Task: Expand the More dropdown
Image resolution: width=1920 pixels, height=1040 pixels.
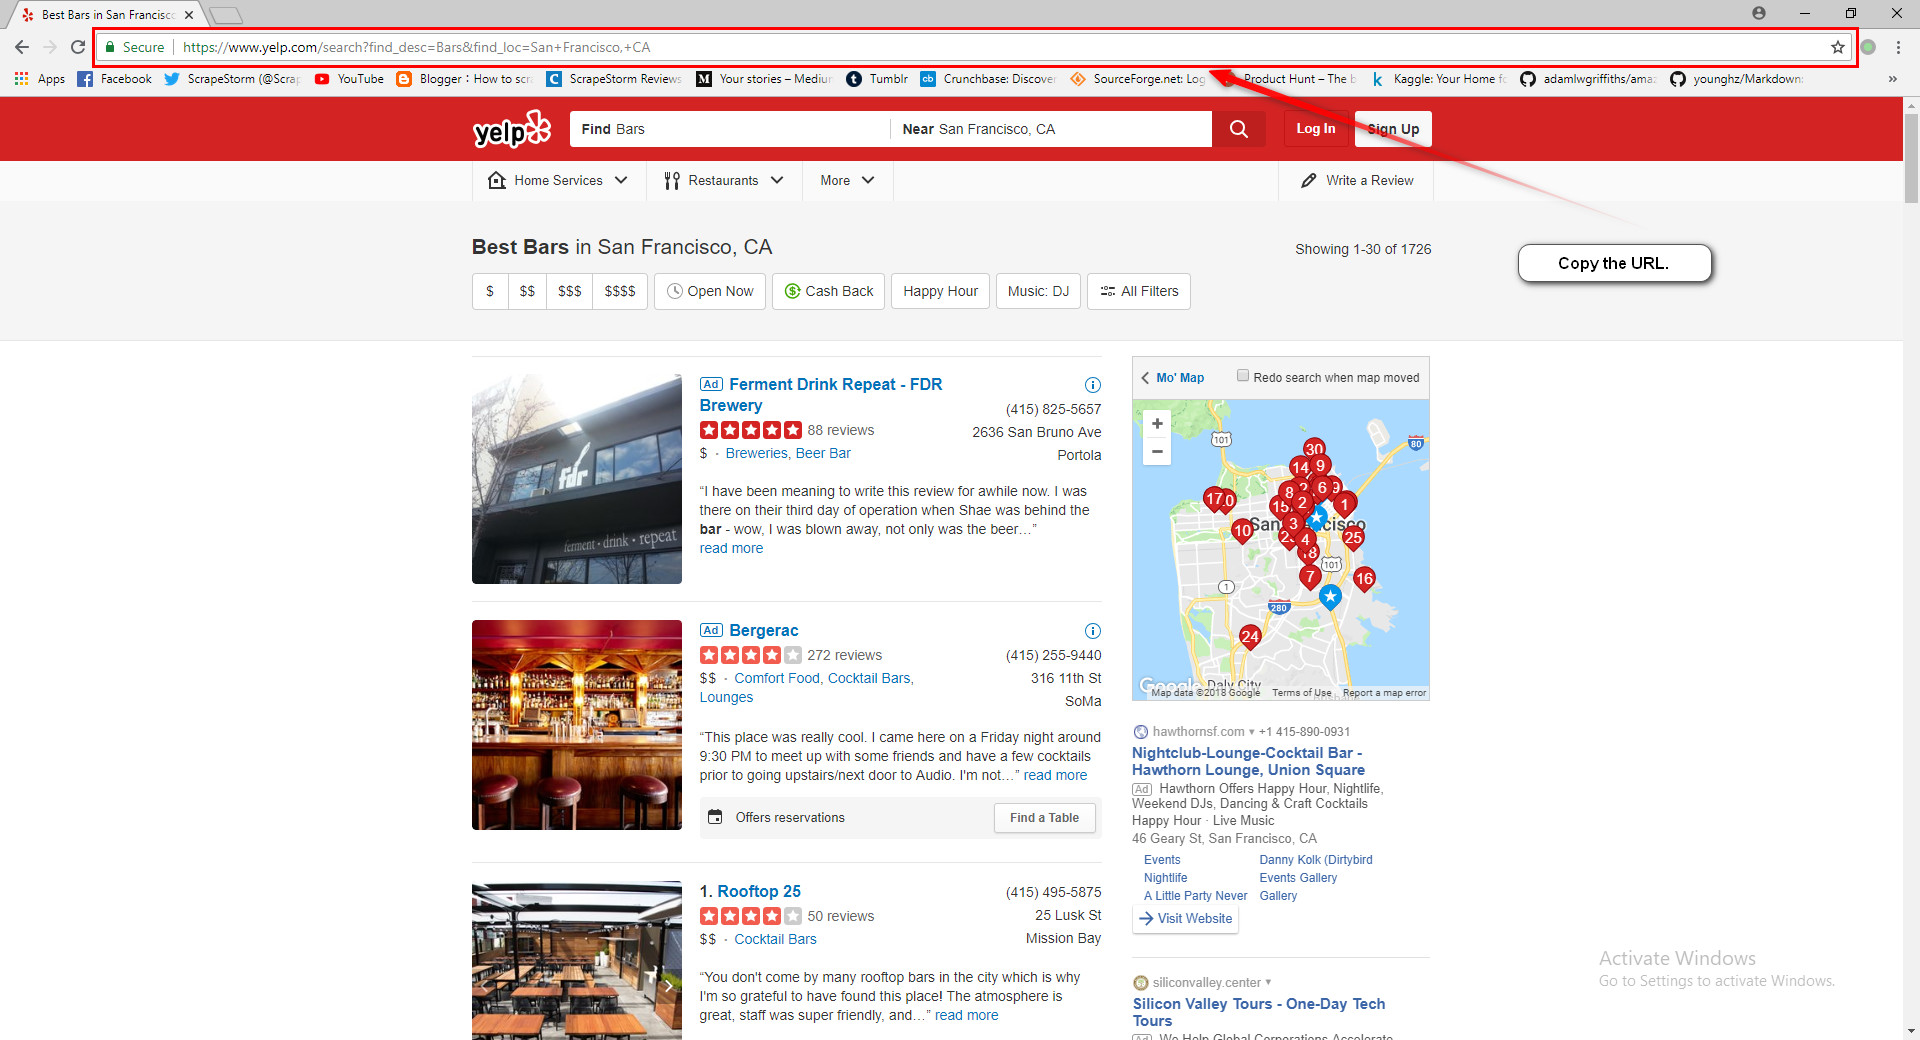Action: tap(848, 181)
